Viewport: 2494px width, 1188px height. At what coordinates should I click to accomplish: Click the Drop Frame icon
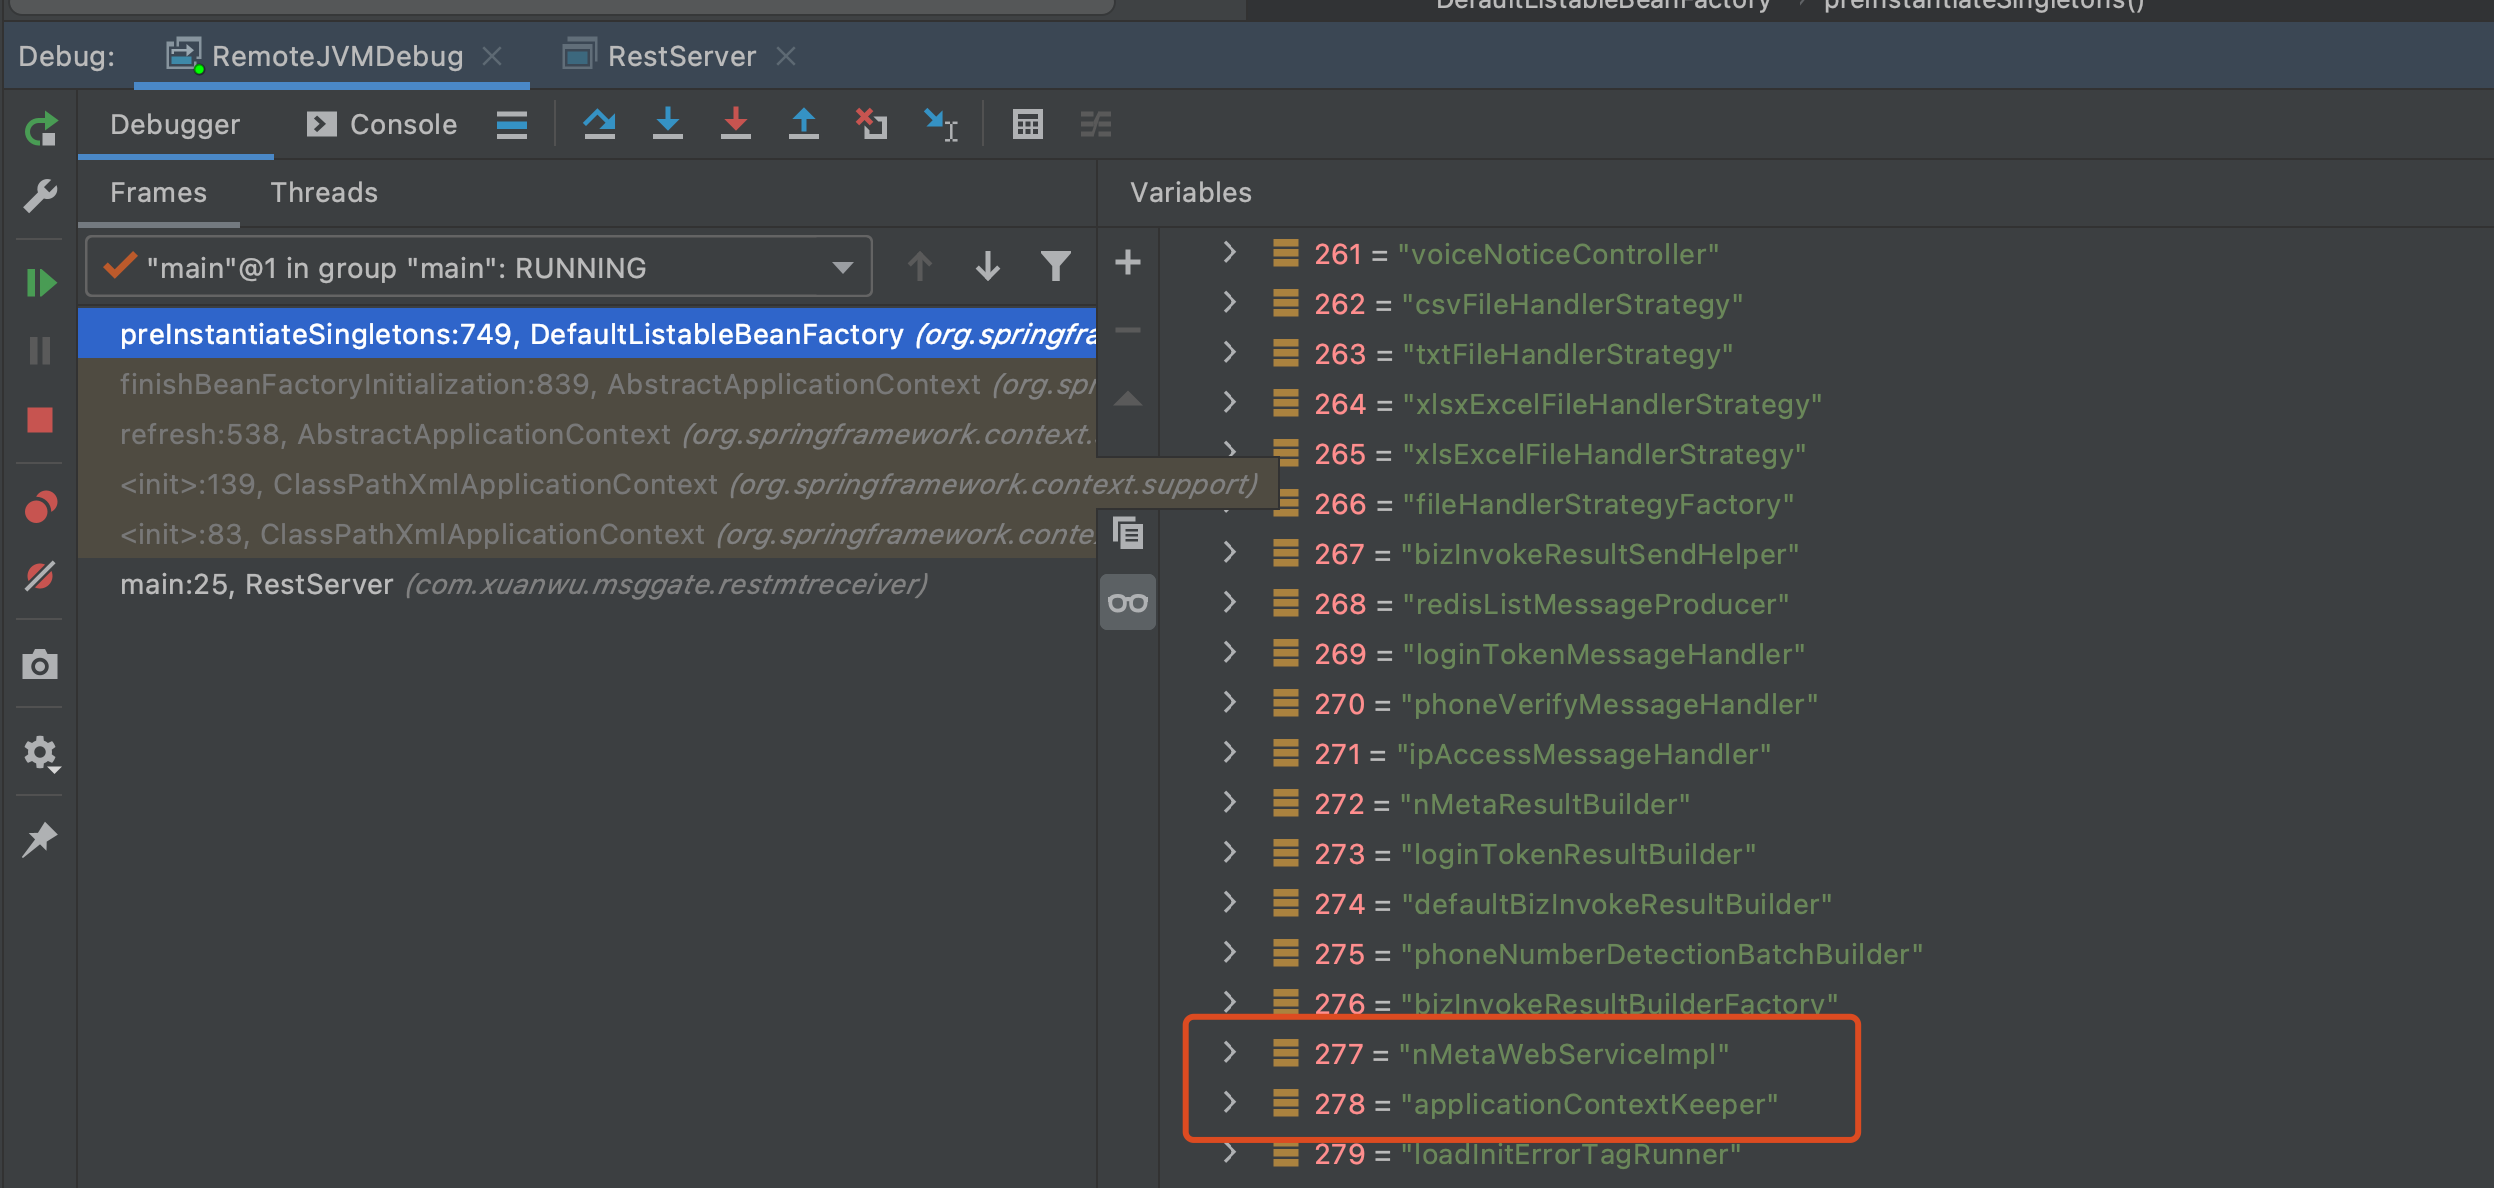click(x=872, y=124)
